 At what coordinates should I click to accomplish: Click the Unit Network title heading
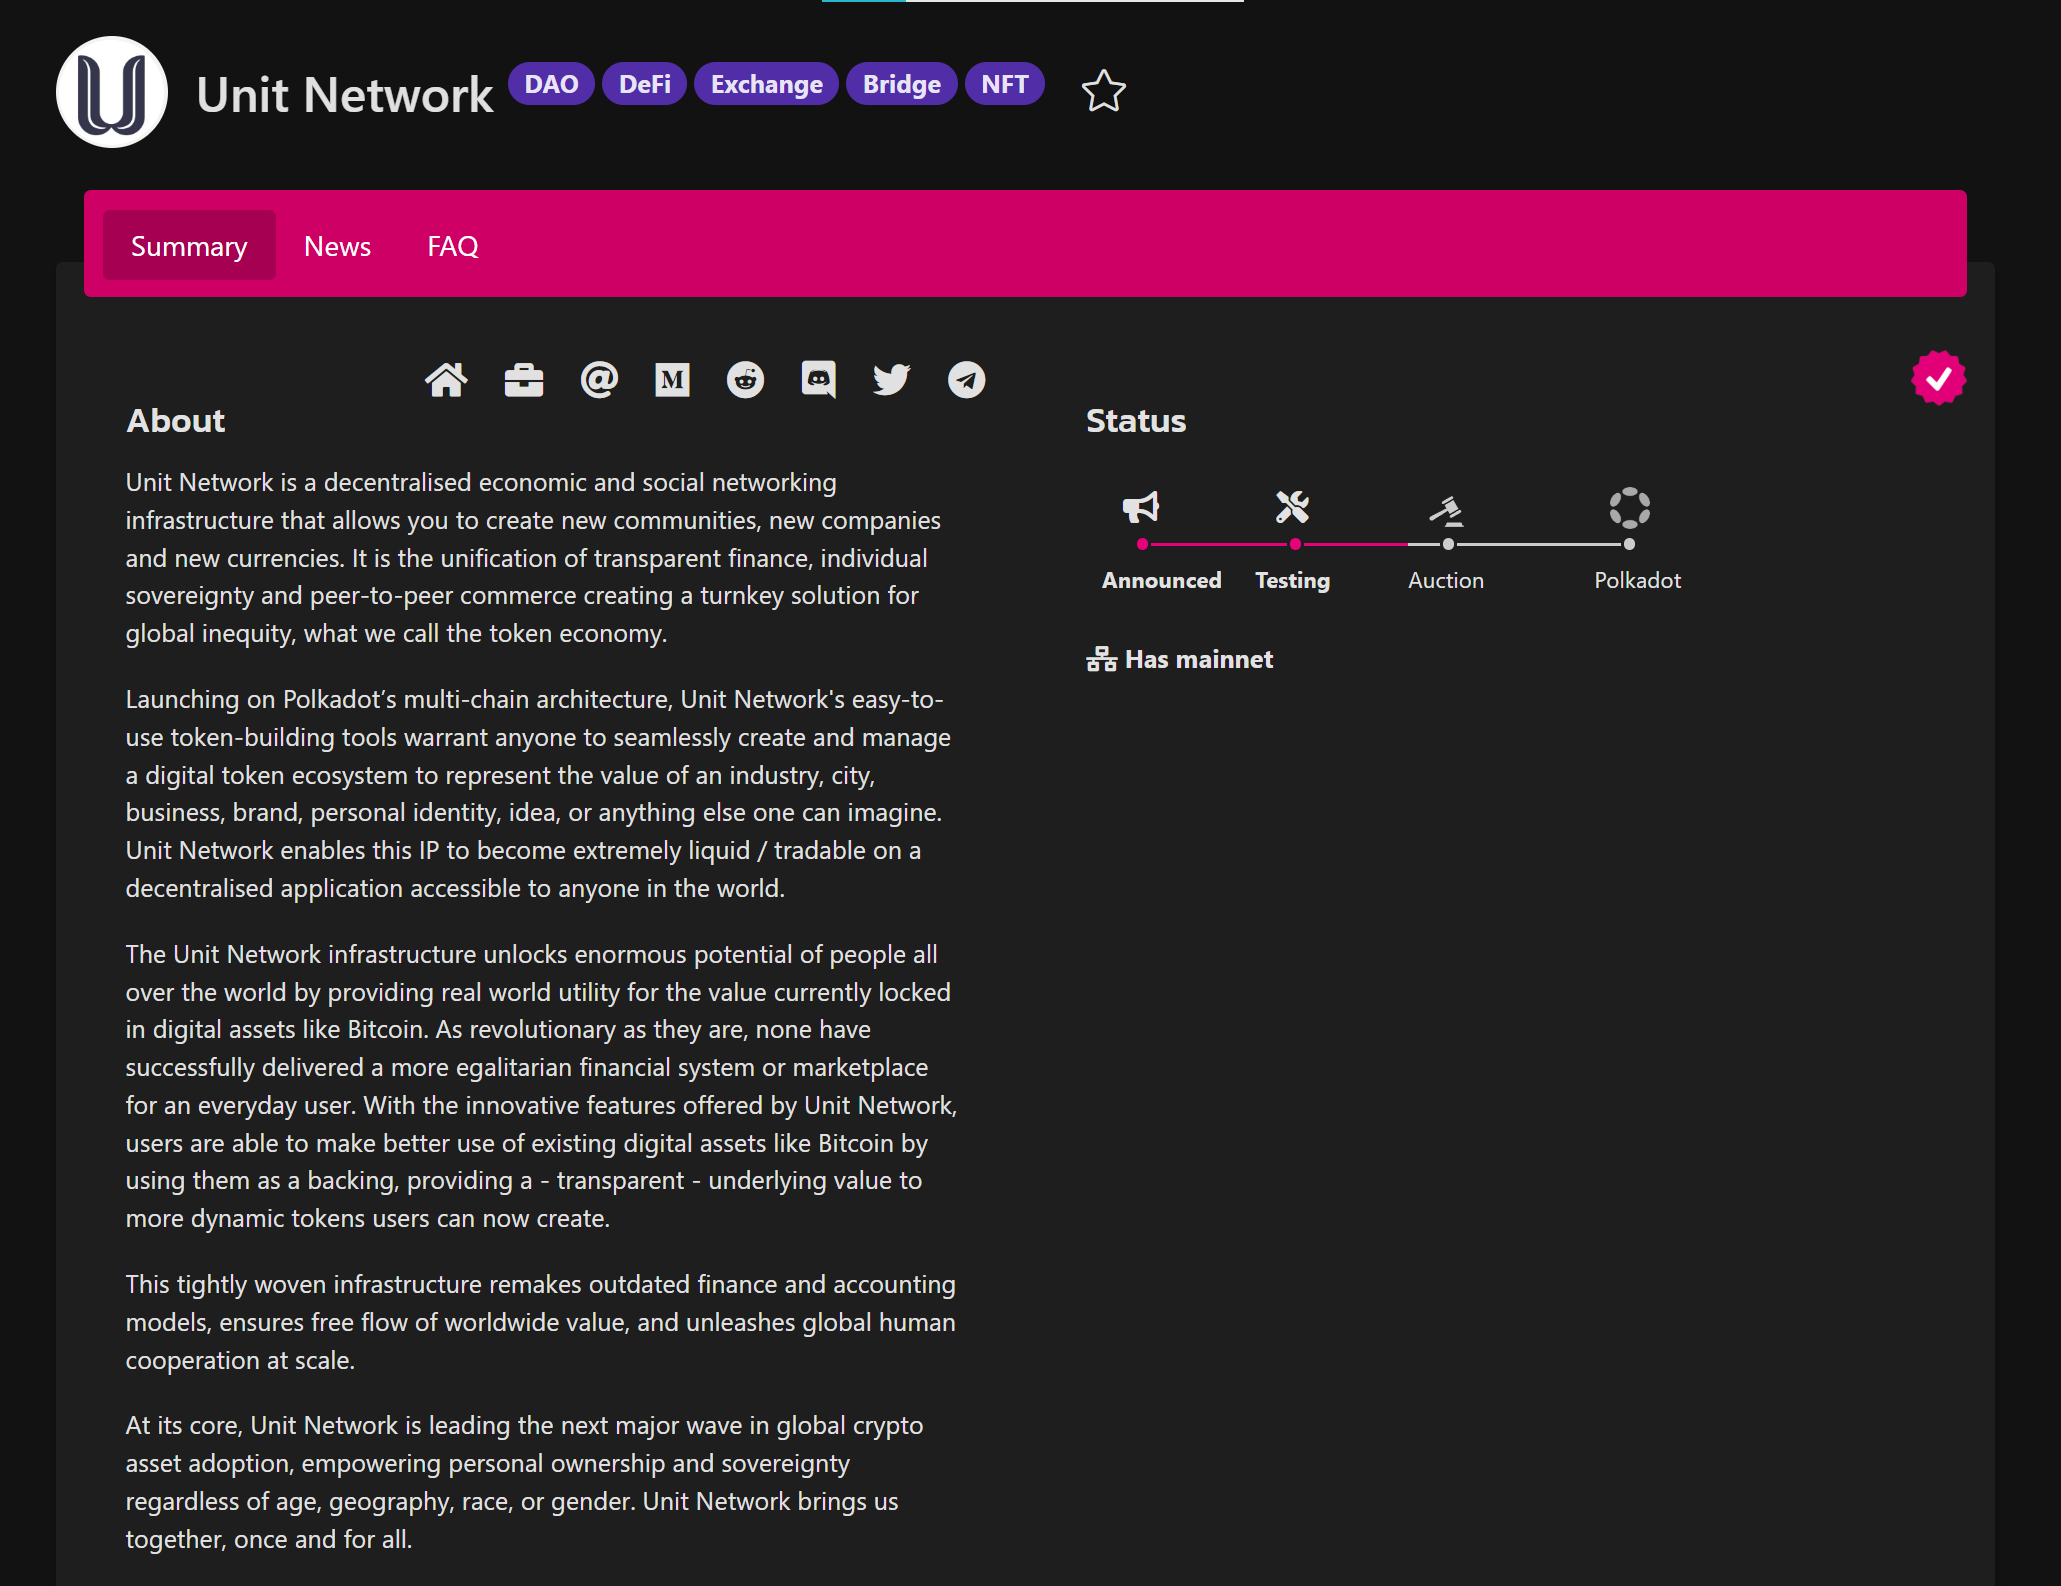(345, 95)
